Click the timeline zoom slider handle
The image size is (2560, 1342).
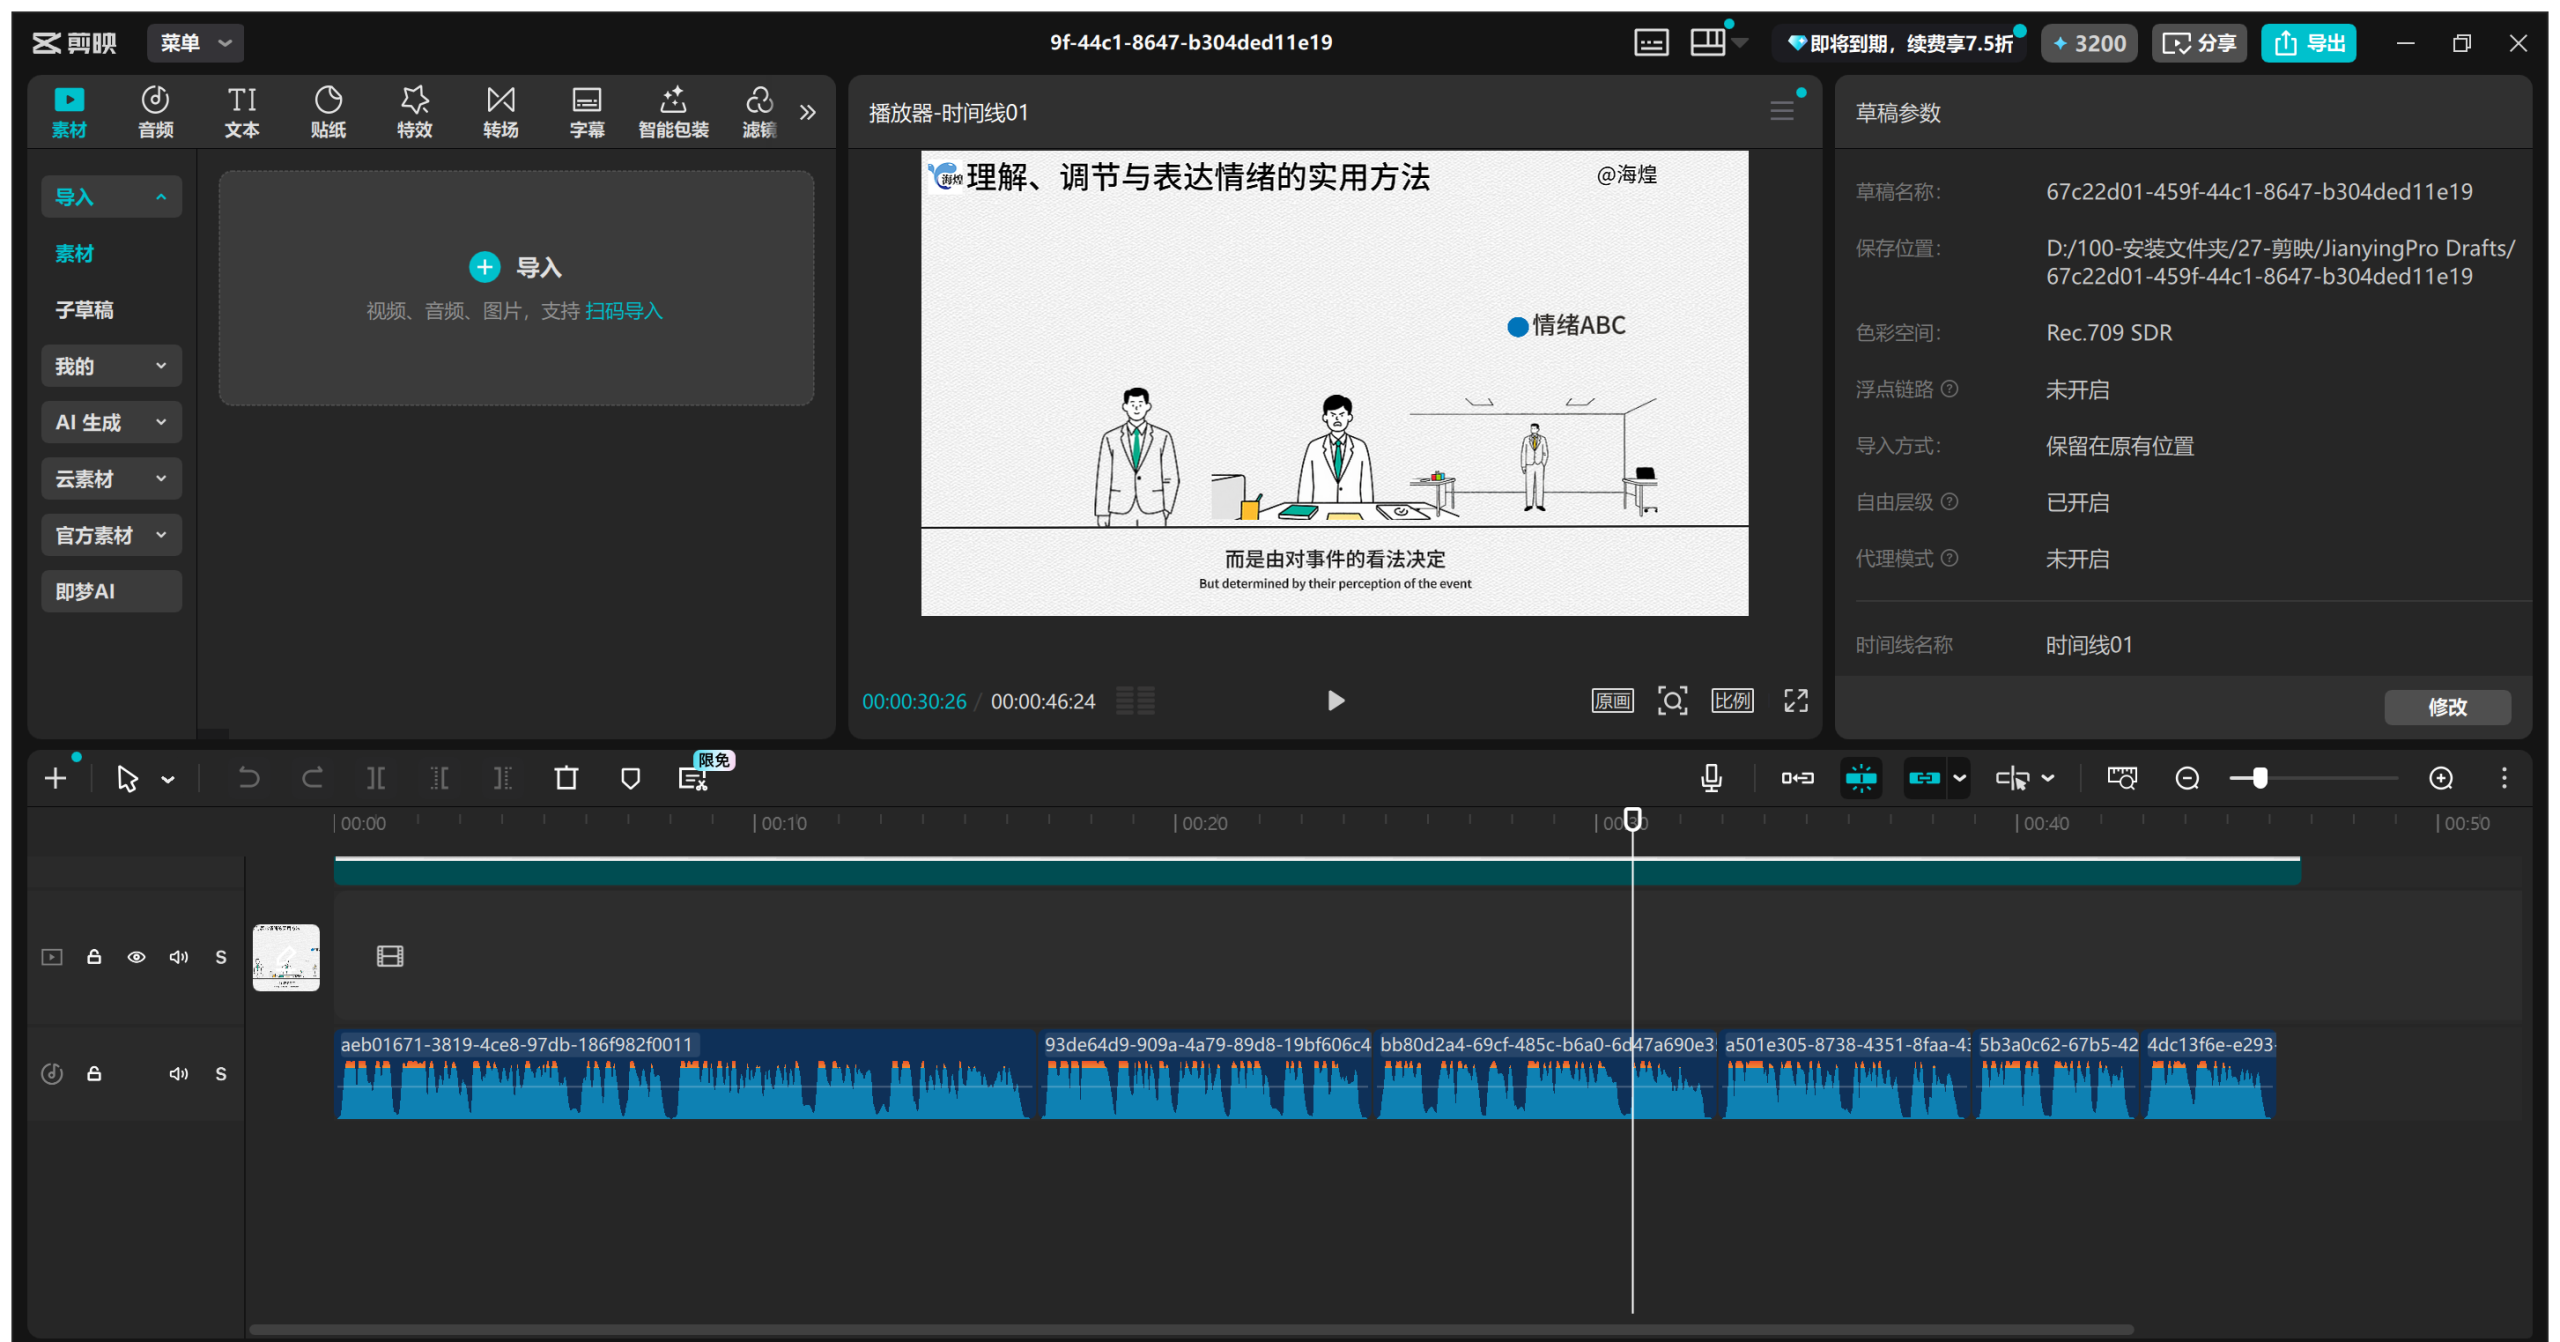pyautogui.click(x=2260, y=778)
